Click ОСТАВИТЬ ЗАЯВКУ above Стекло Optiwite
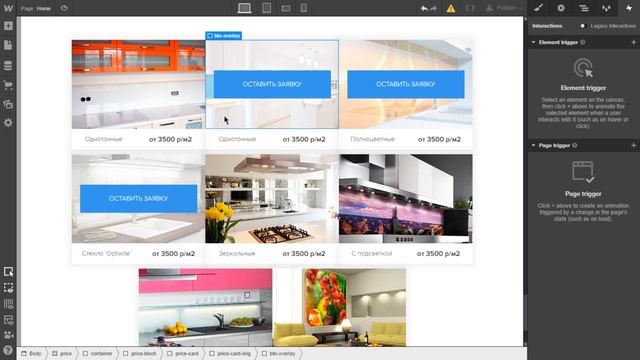The image size is (640, 360). coord(138,198)
